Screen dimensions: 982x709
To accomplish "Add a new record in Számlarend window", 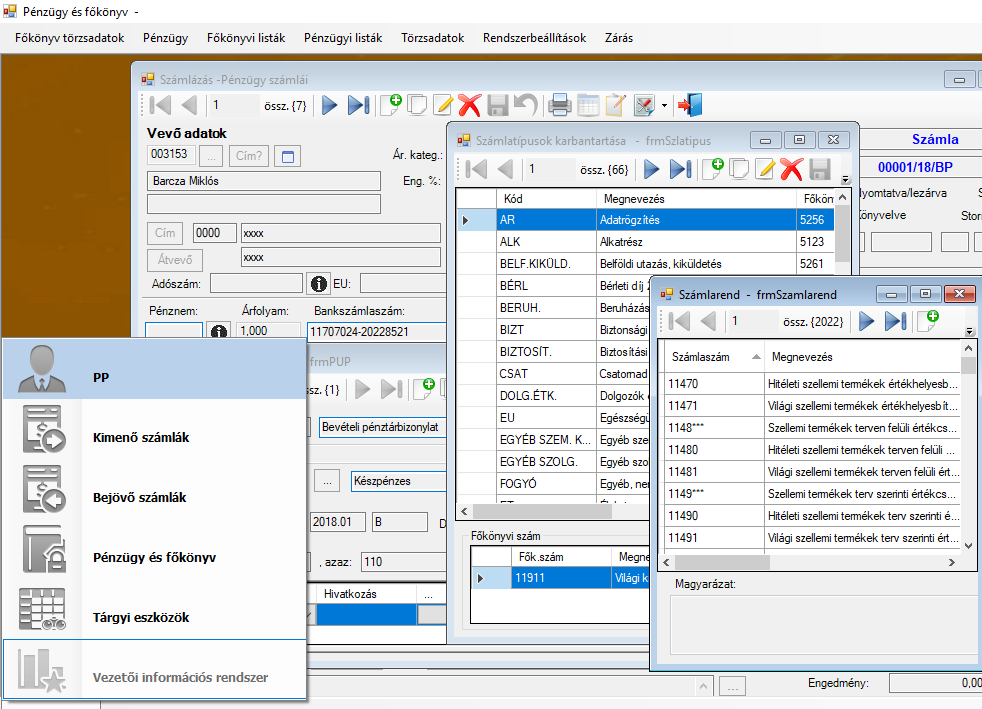I will tap(927, 321).
